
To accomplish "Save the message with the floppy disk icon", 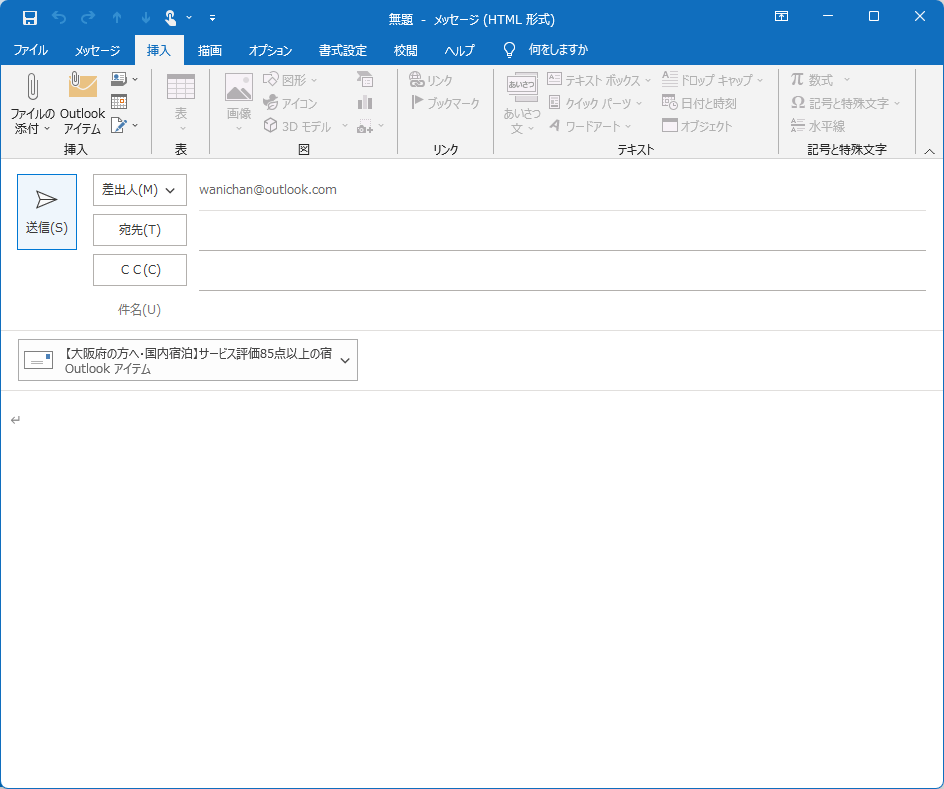I will point(30,18).
